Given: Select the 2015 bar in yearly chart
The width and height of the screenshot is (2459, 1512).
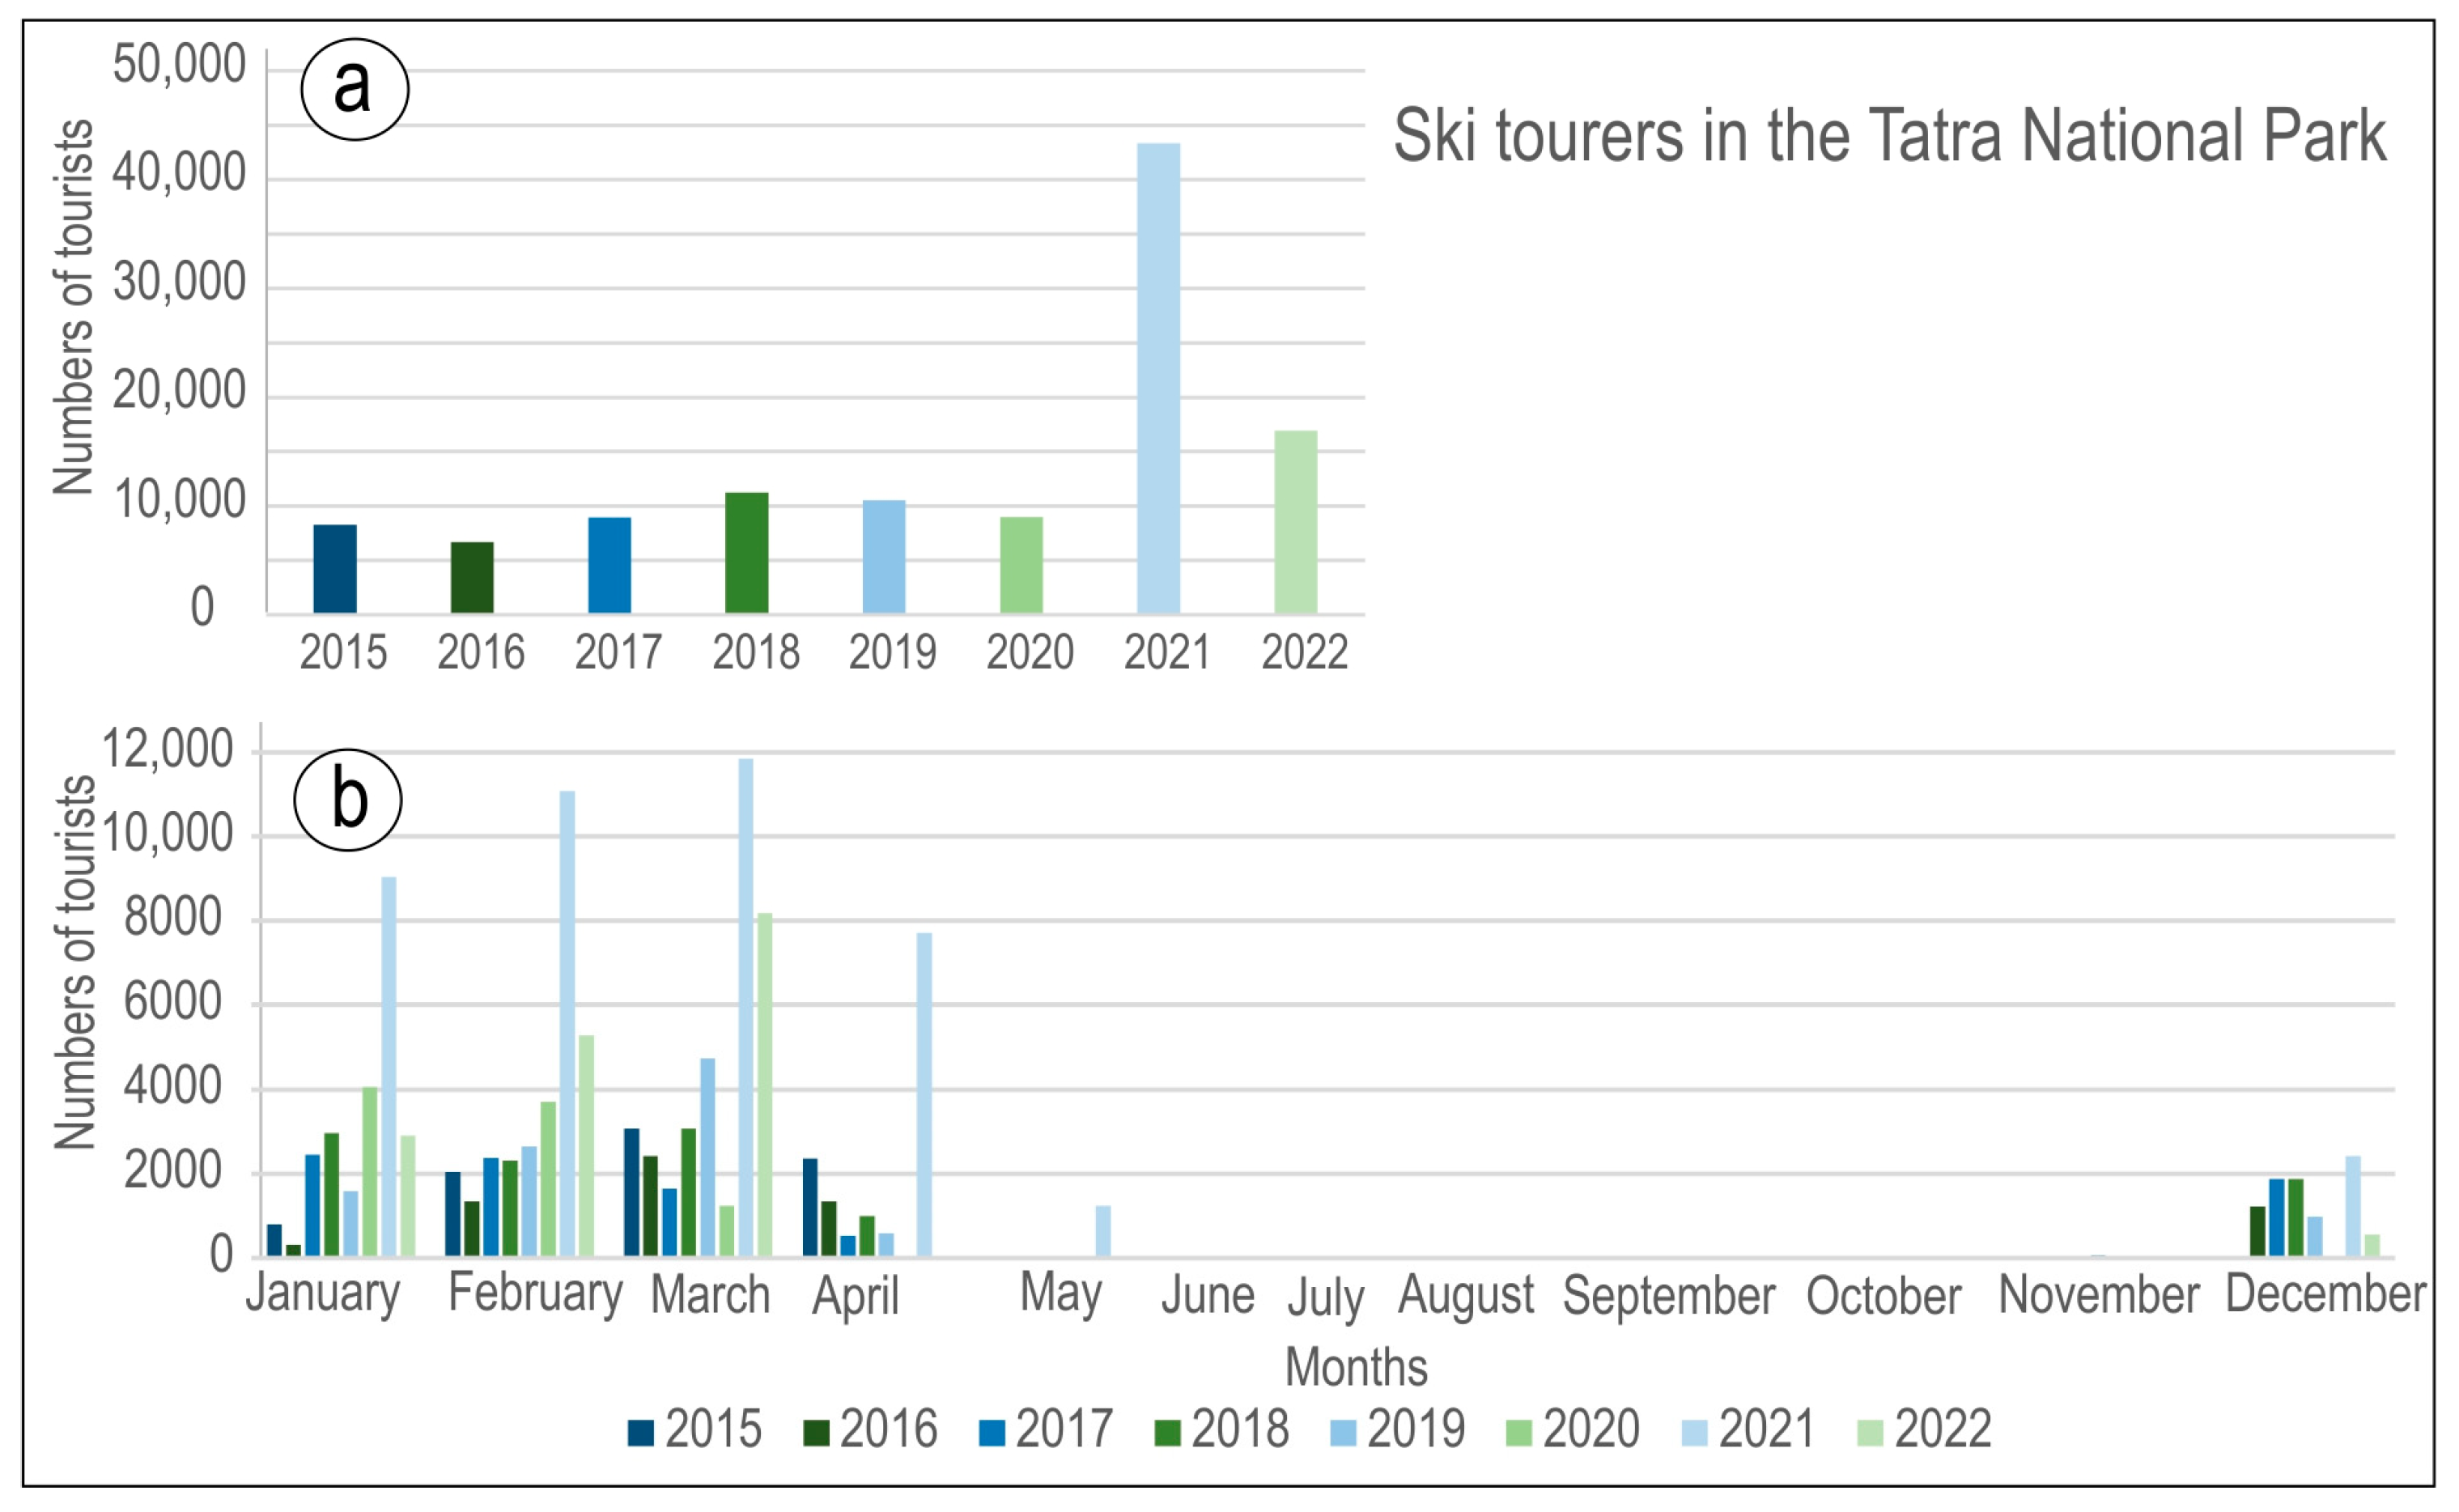Looking at the screenshot, I should [x=334, y=568].
